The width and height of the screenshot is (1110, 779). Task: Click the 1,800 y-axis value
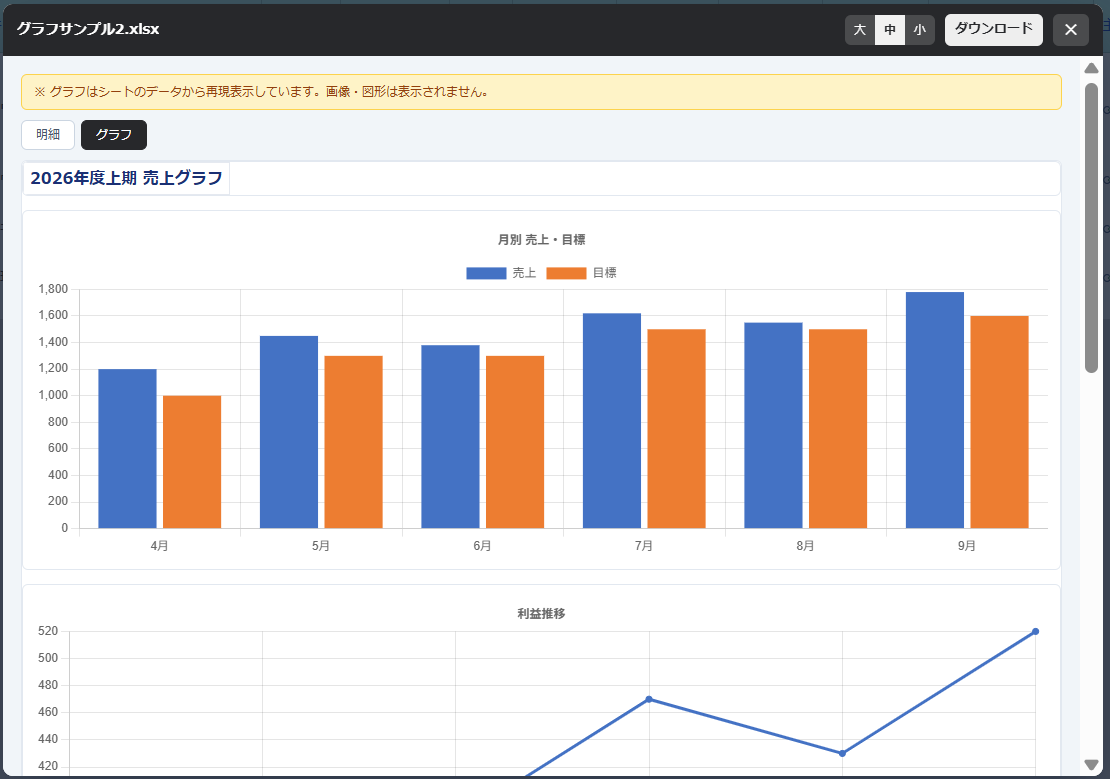pos(53,289)
